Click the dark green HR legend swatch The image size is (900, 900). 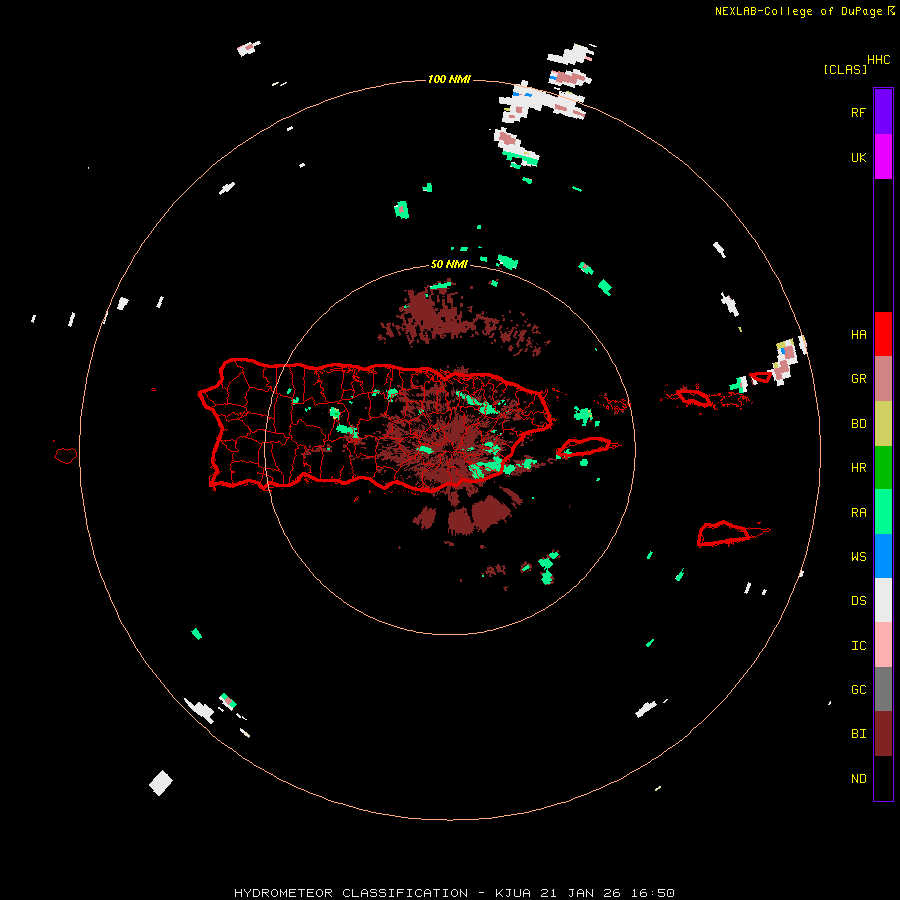[x=883, y=468]
